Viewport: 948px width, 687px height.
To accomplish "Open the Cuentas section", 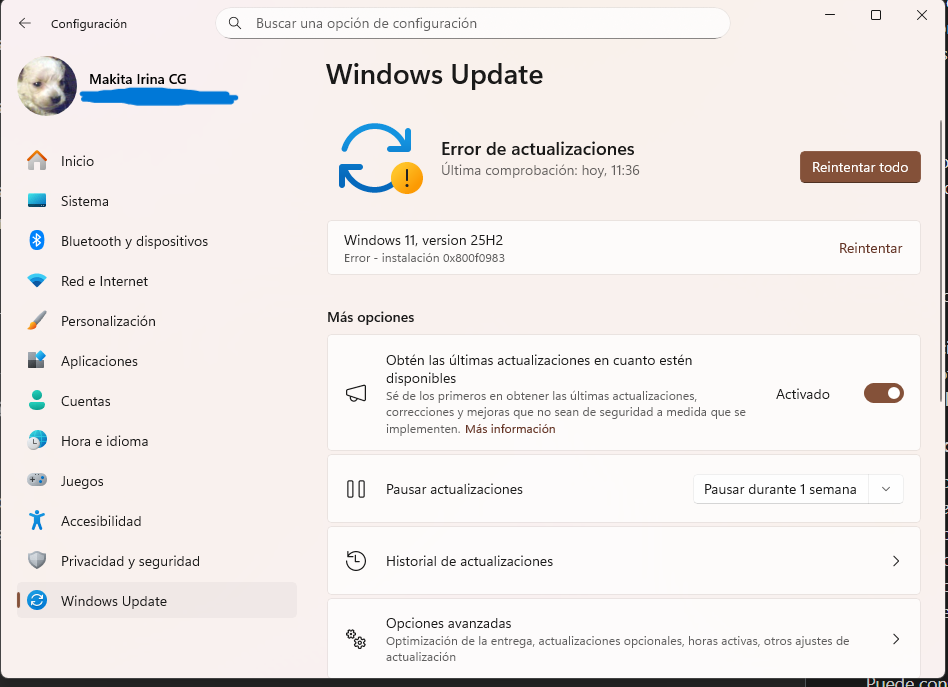I will tap(157, 400).
